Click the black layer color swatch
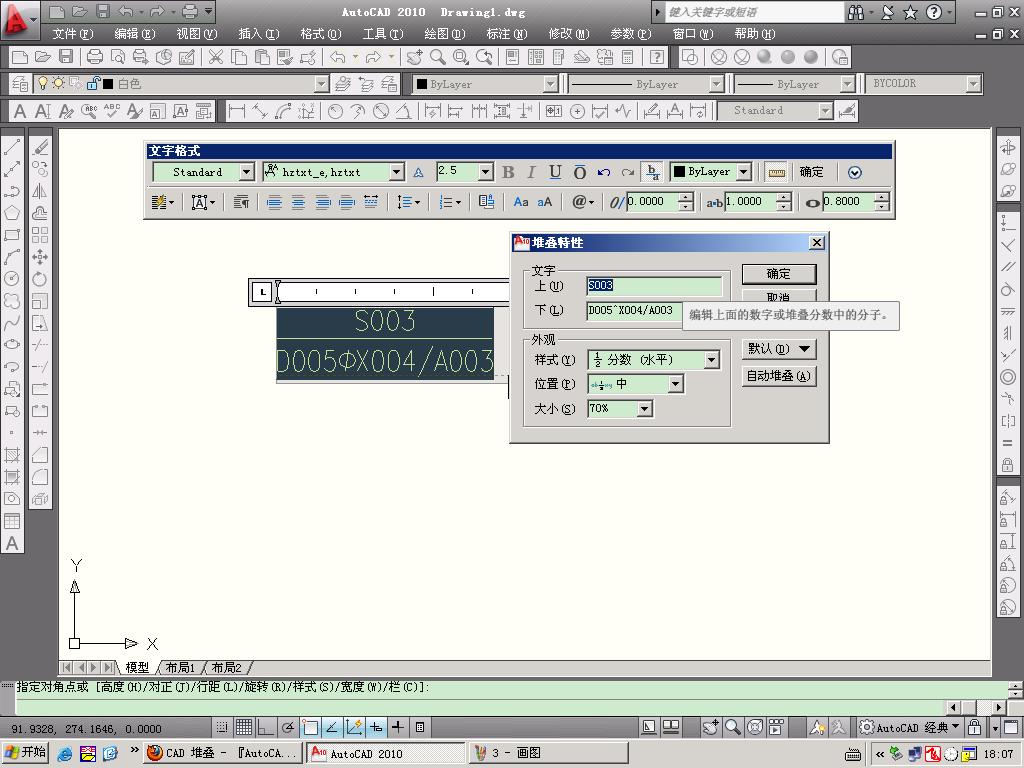Screen dimensions: 1024x768 pyautogui.click(x=108, y=84)
